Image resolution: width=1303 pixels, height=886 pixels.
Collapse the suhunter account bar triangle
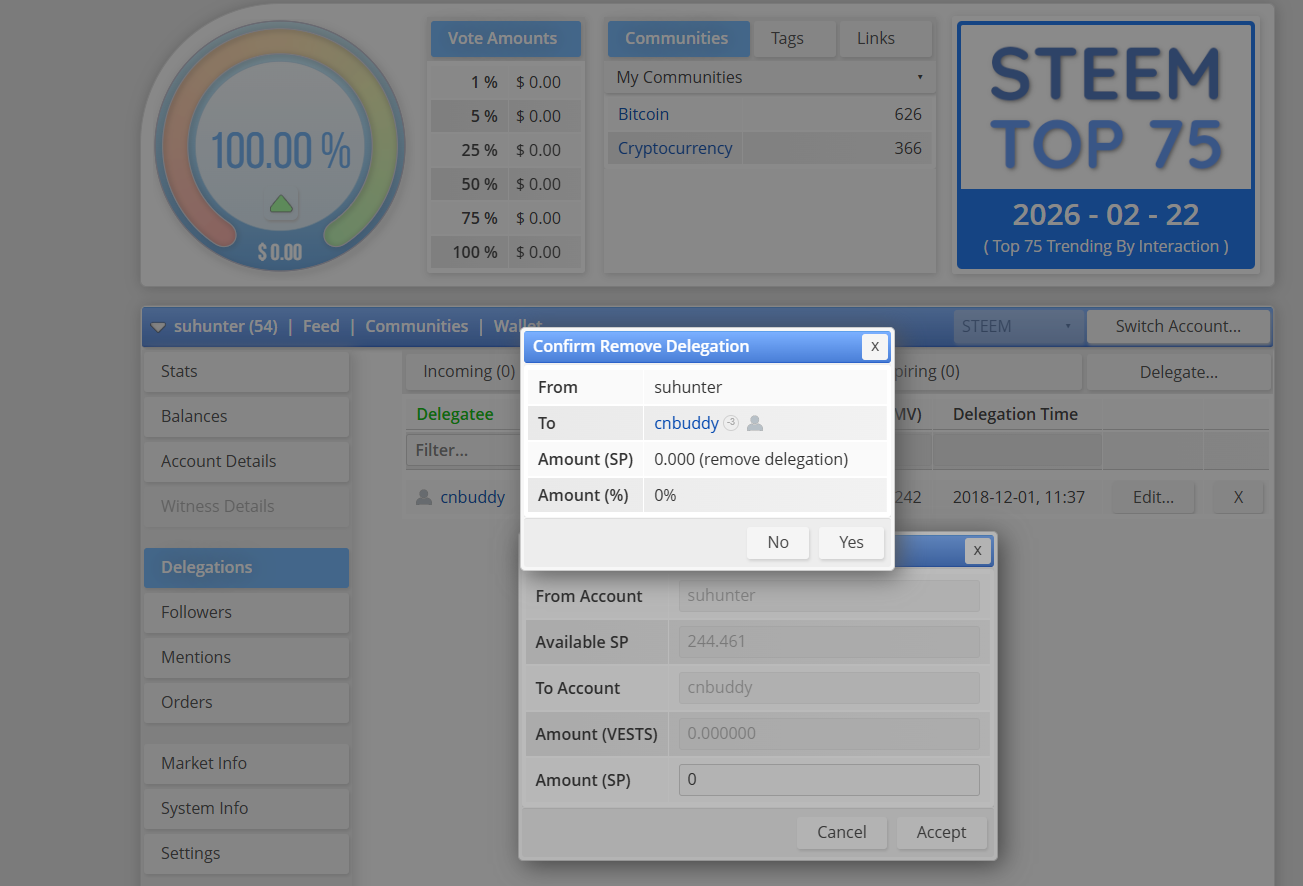(x=158, y=327)
